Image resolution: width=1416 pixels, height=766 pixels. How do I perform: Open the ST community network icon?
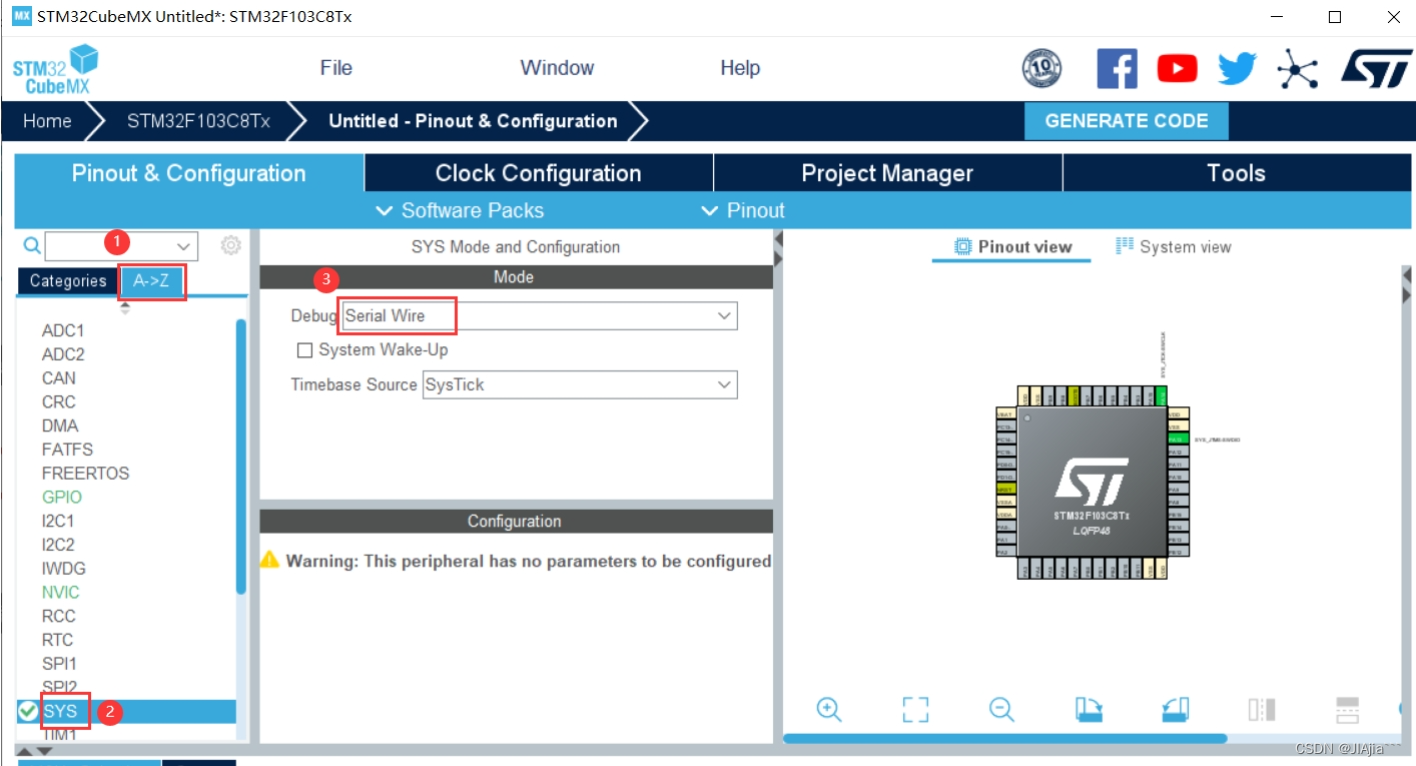1297,69
